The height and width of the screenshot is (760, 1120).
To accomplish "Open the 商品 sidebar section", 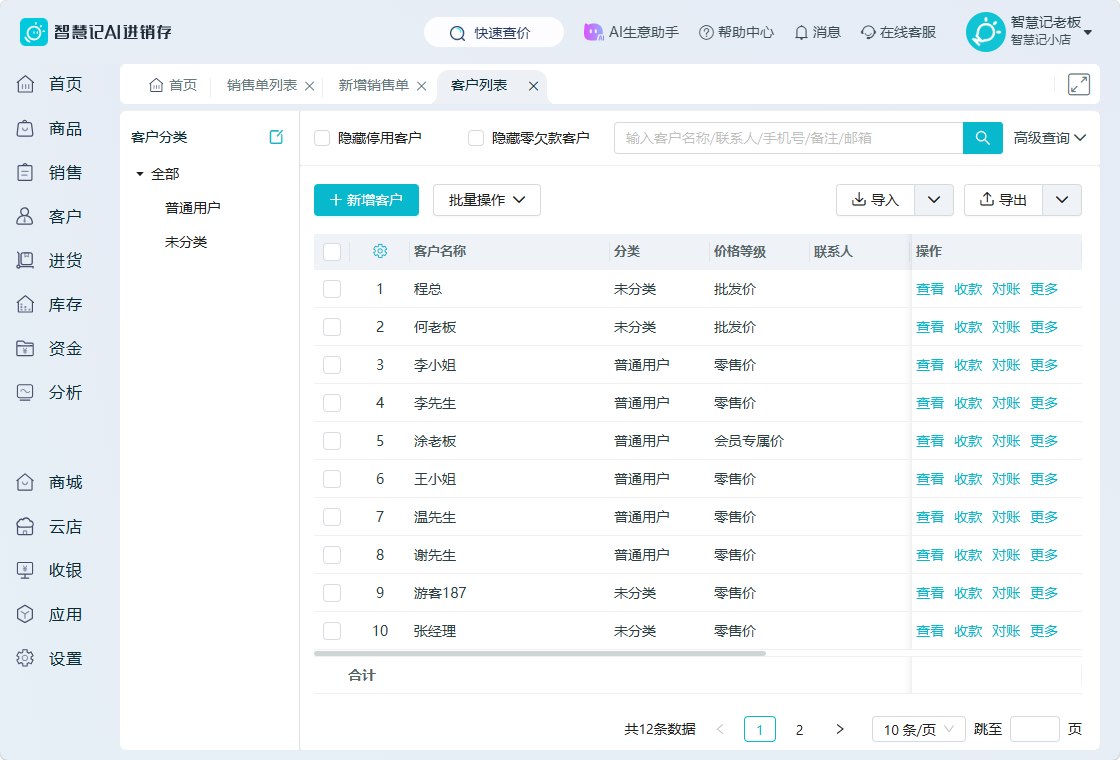I will [x=49, y=129].
